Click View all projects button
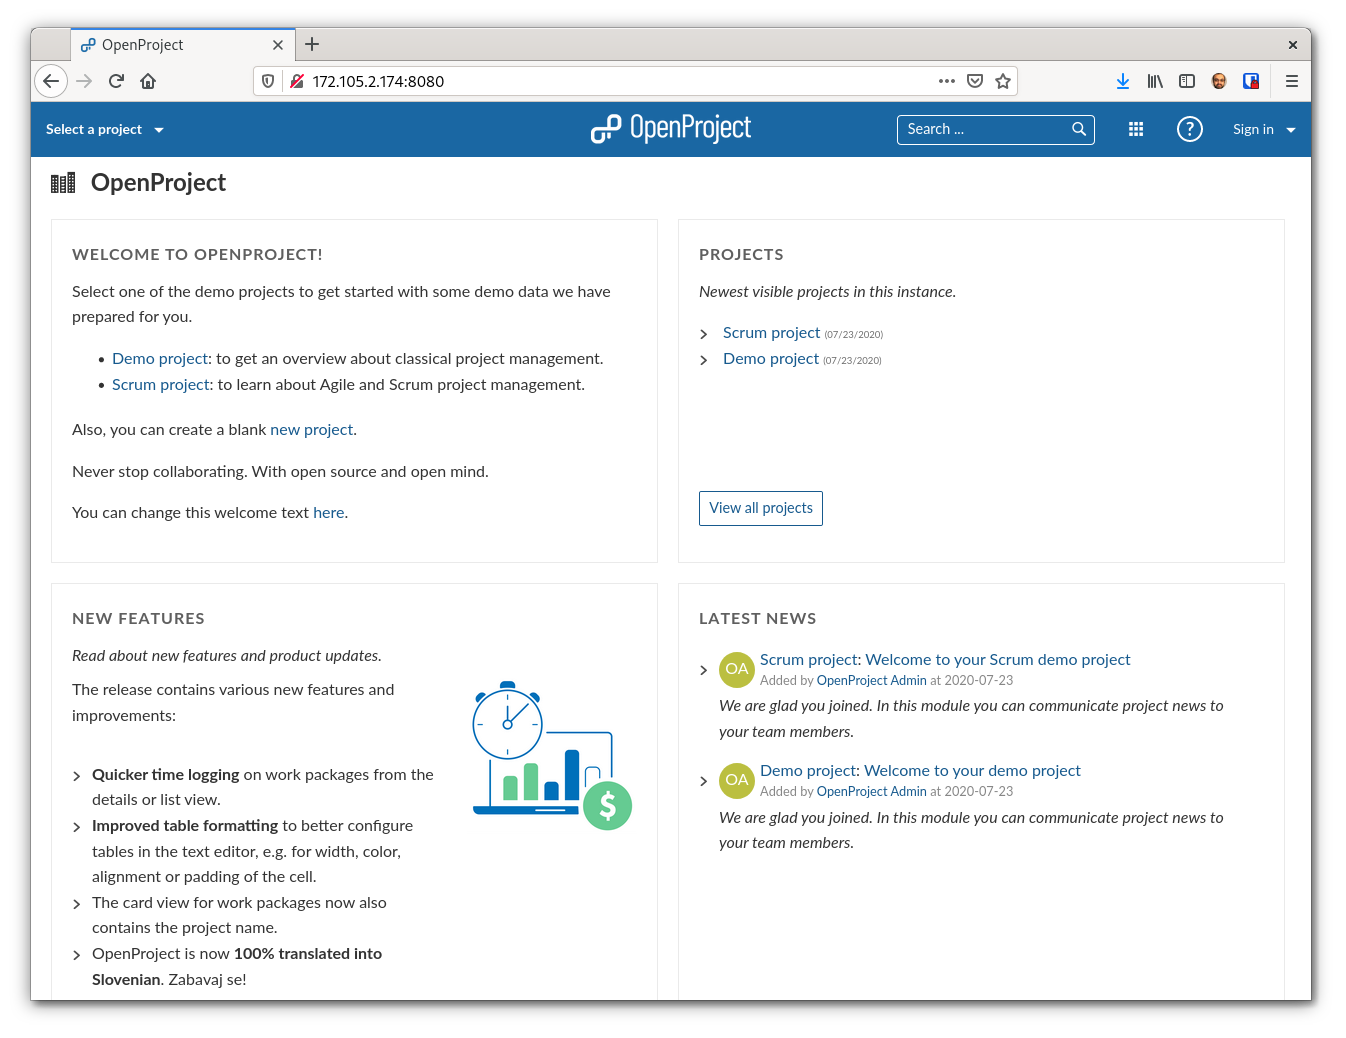This screenshot has width=1346, height=1038. (761, 508)
